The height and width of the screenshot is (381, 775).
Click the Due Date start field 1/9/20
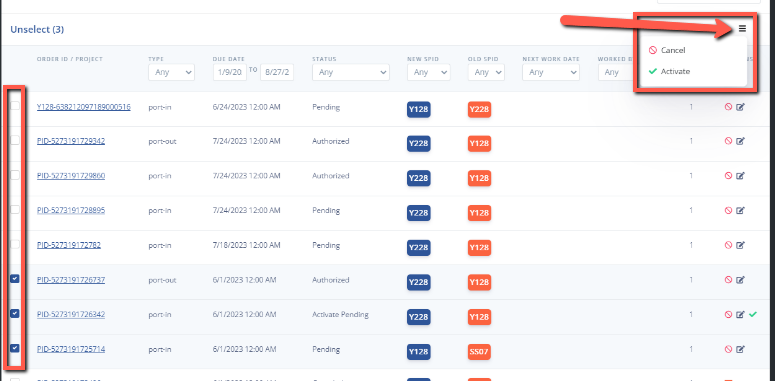coord(230,72)
